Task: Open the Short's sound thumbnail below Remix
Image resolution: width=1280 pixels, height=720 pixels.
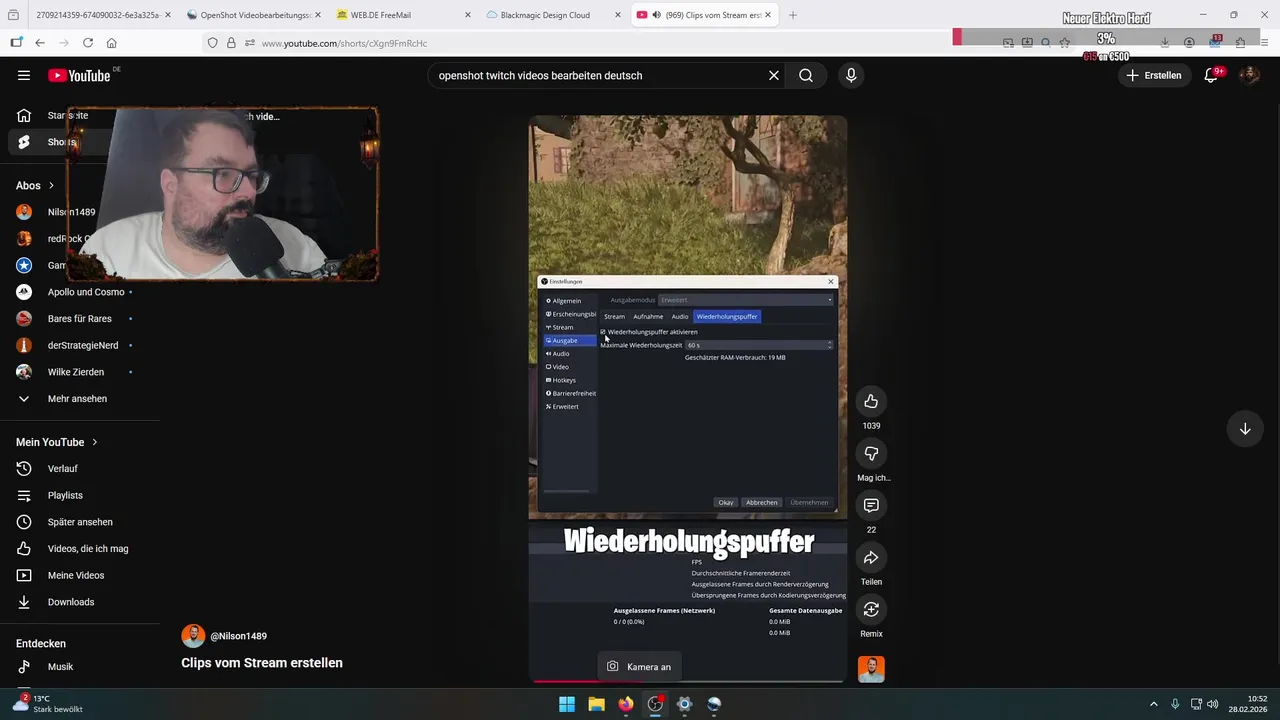Action: (871, 669)
